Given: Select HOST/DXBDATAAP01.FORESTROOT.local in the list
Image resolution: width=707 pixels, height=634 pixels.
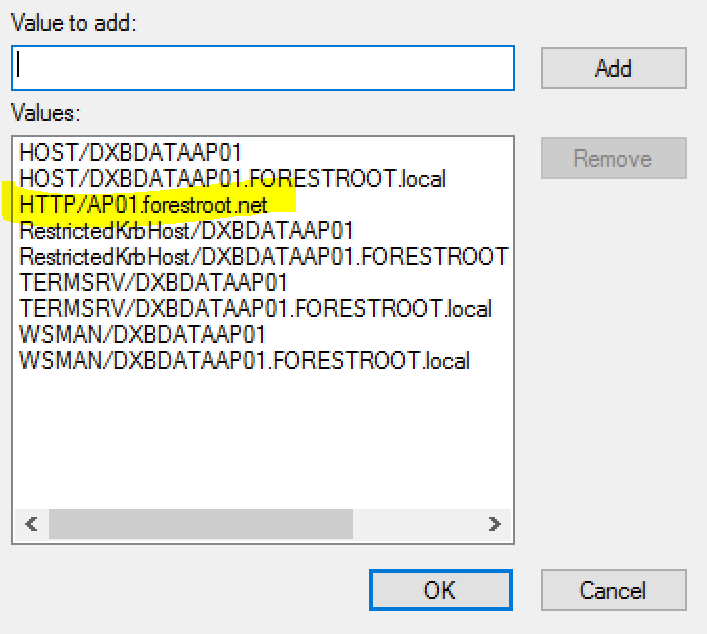Looking at the screenshot, I should pyautogui.click(x=232, y=179).
